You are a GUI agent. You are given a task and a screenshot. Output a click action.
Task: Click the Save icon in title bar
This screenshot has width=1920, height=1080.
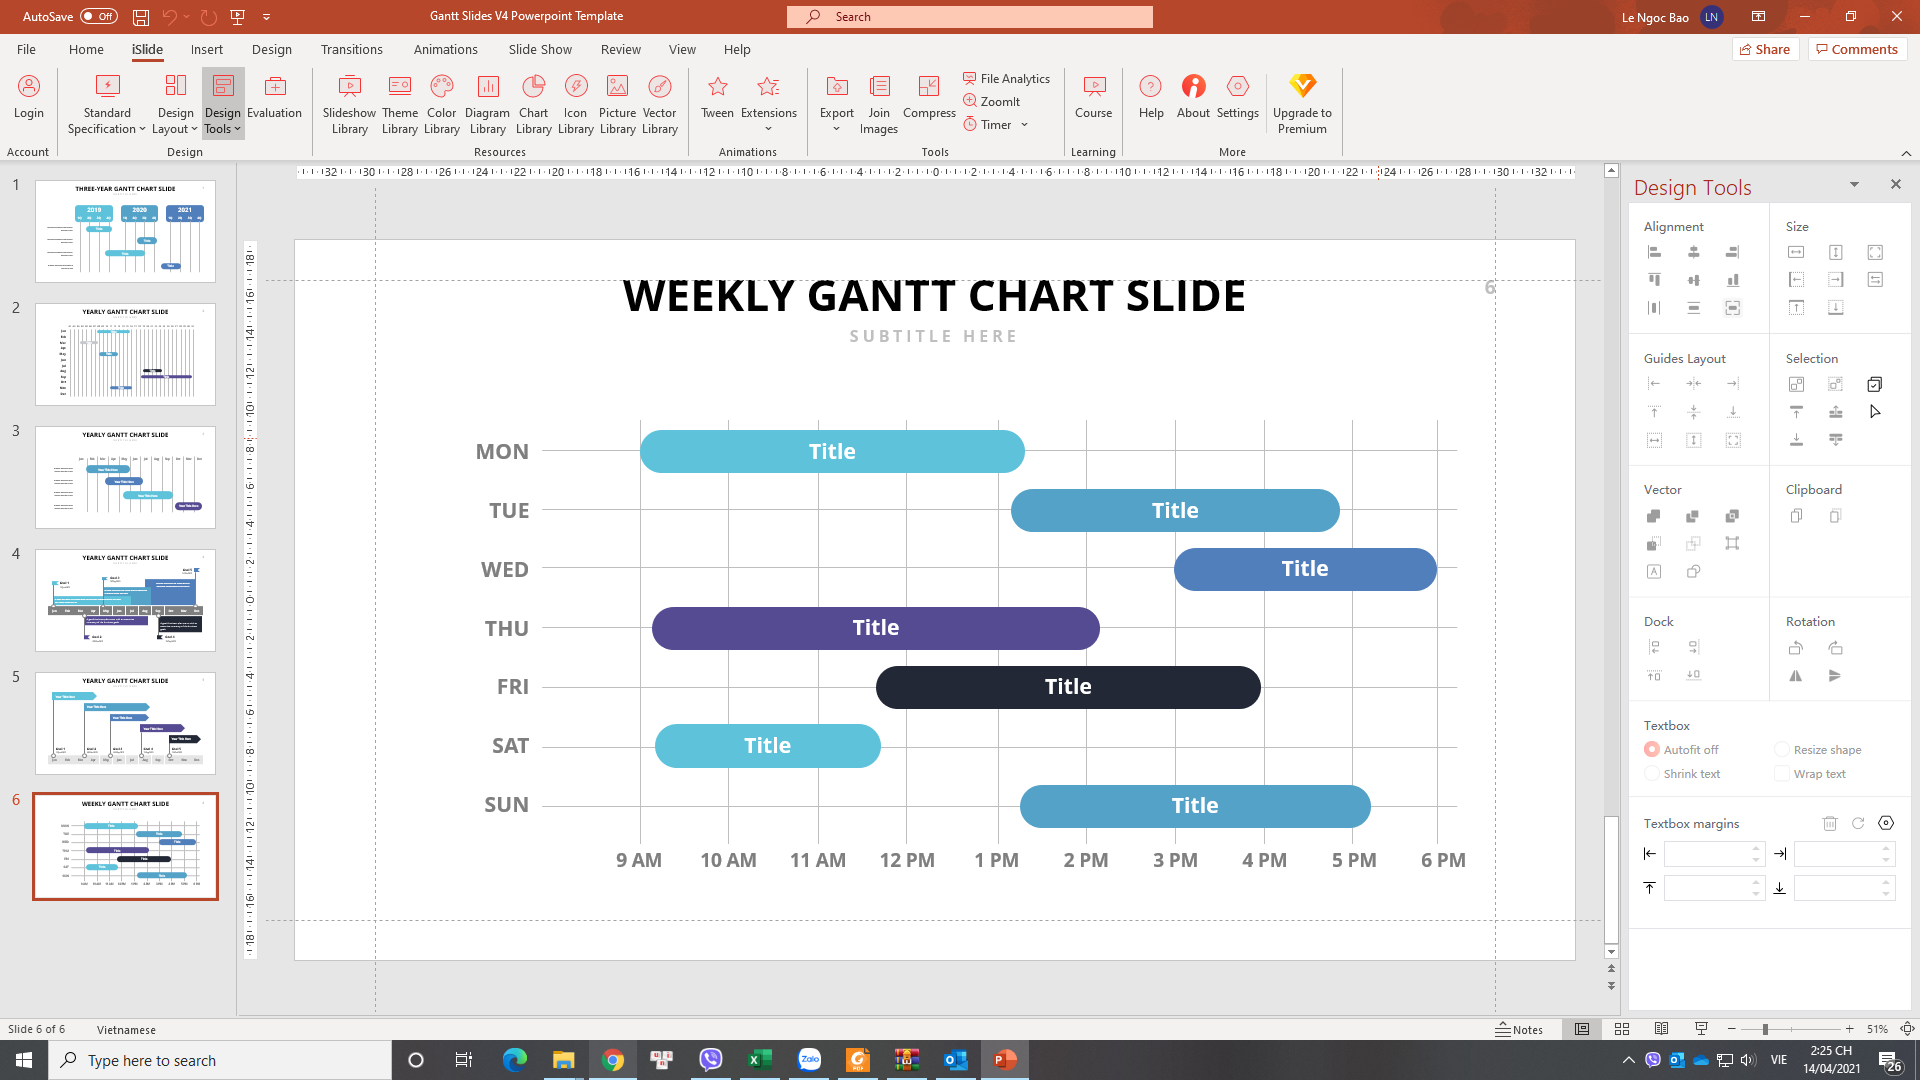141,17
